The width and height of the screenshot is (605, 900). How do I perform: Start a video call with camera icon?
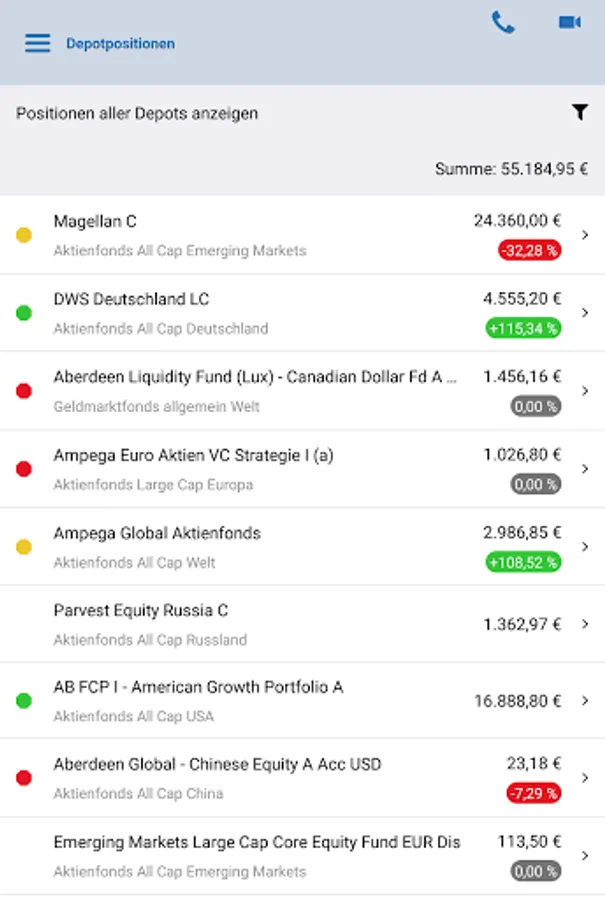pos(569,22)
